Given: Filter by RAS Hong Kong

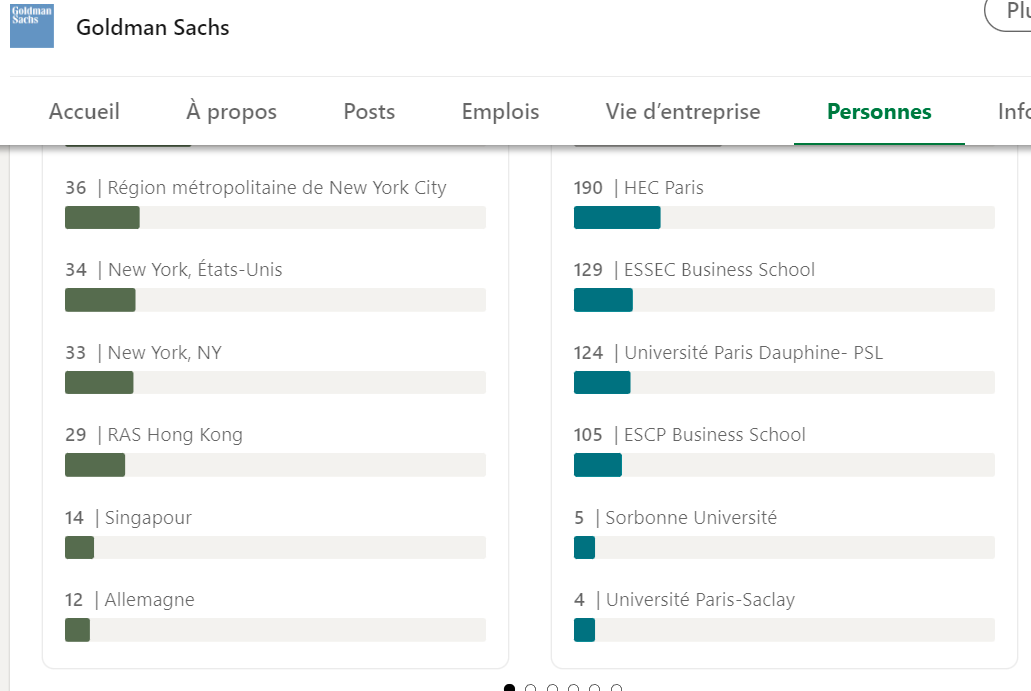Looking at the screenshot, I should click(x=275, y=450).
